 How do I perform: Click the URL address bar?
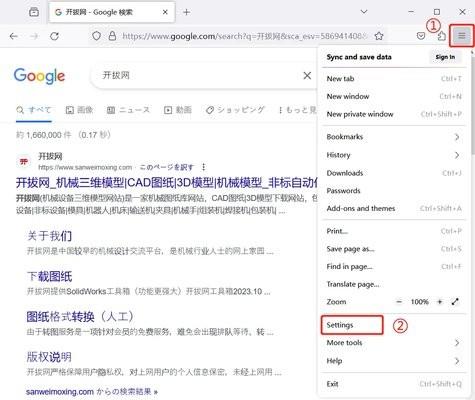click(245, 36)
